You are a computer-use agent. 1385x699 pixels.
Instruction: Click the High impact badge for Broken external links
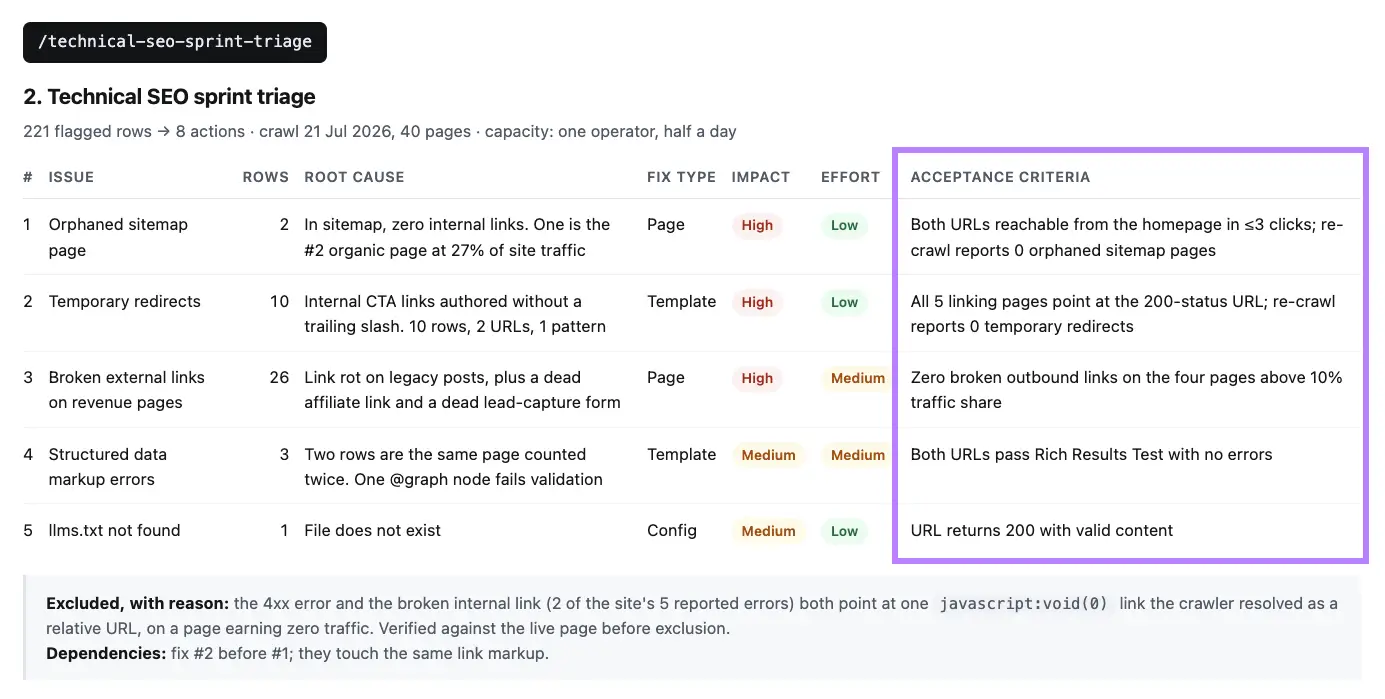coord(757,378)
